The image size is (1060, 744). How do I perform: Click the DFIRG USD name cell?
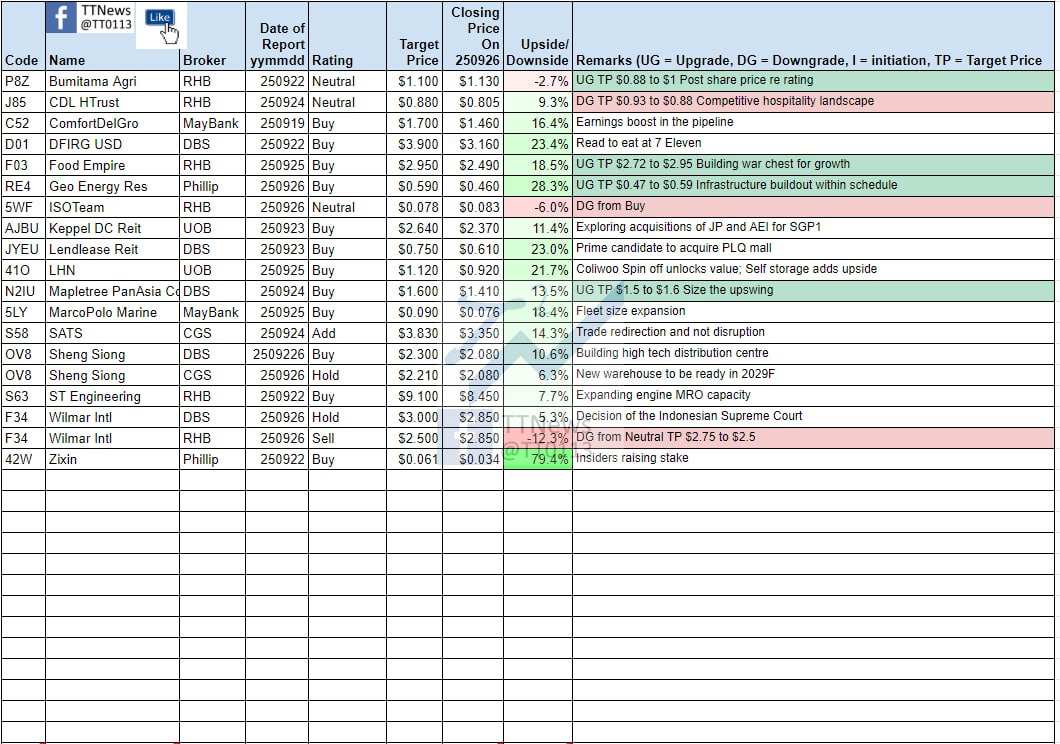pos(112,144)
